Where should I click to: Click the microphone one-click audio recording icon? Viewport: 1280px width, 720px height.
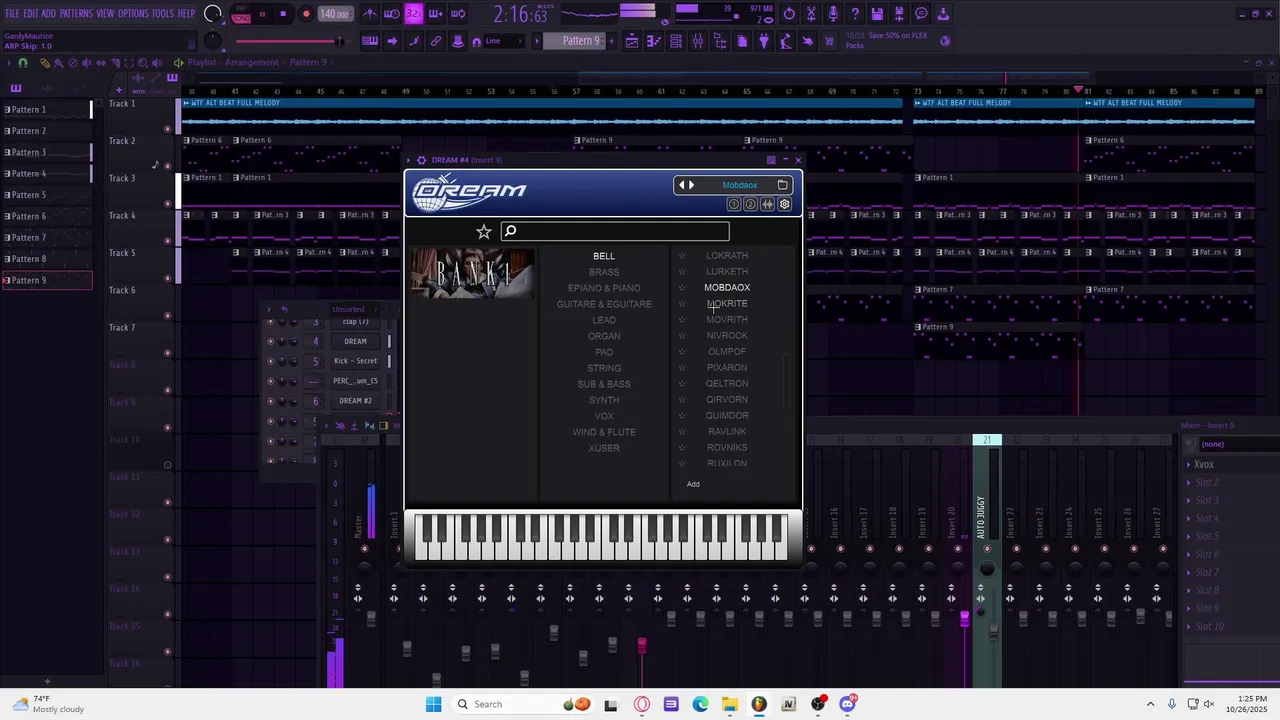[833, 14]
